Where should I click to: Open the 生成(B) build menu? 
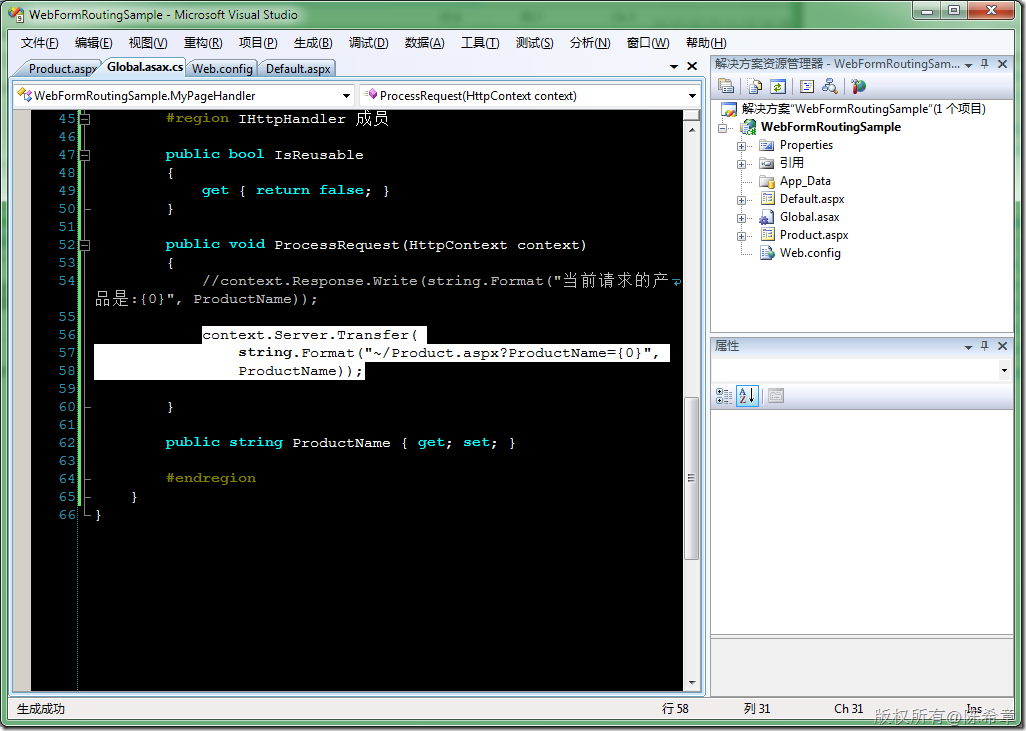click(313, 43)
